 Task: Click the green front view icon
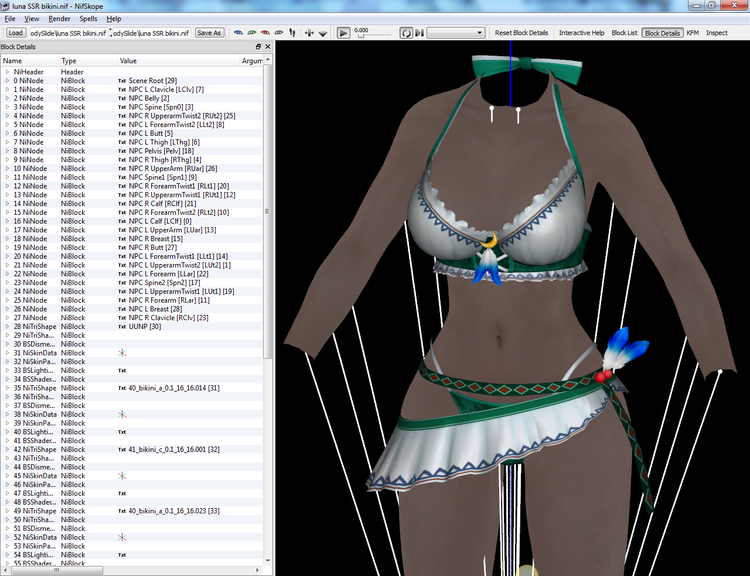coord(252,33)
